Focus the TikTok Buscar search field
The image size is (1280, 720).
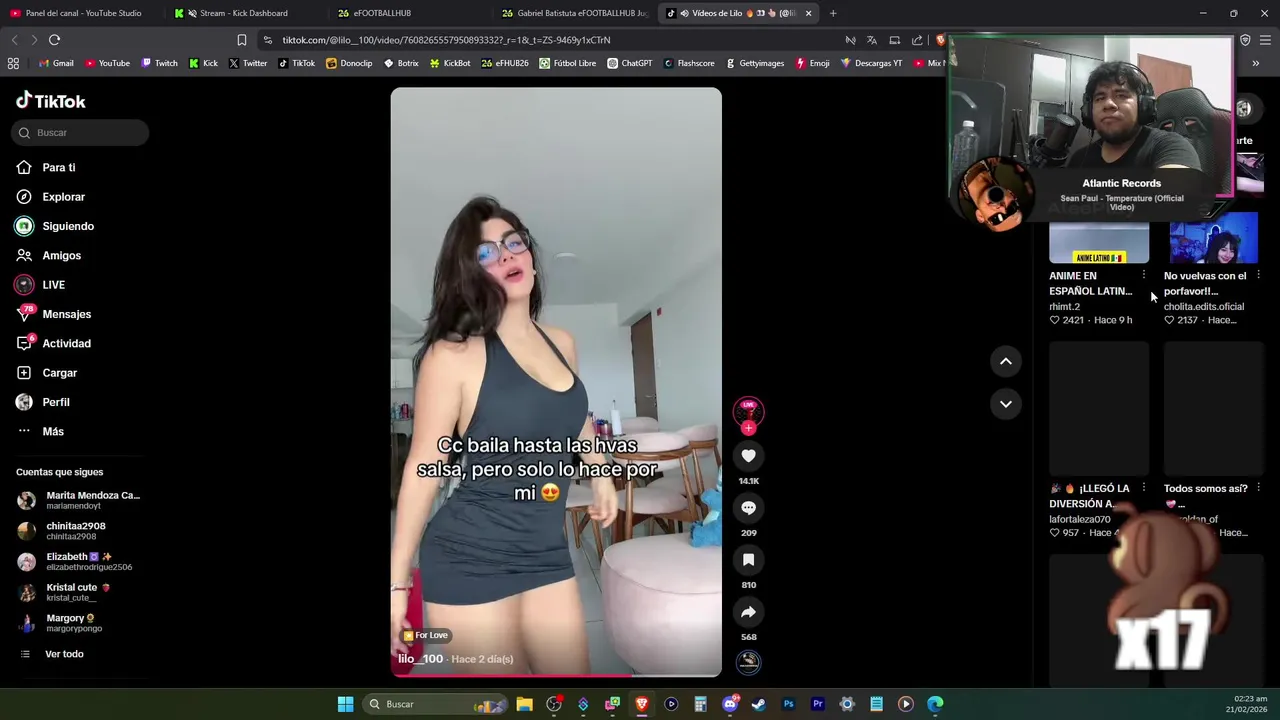pyautogui.click(x=82, y=133)
